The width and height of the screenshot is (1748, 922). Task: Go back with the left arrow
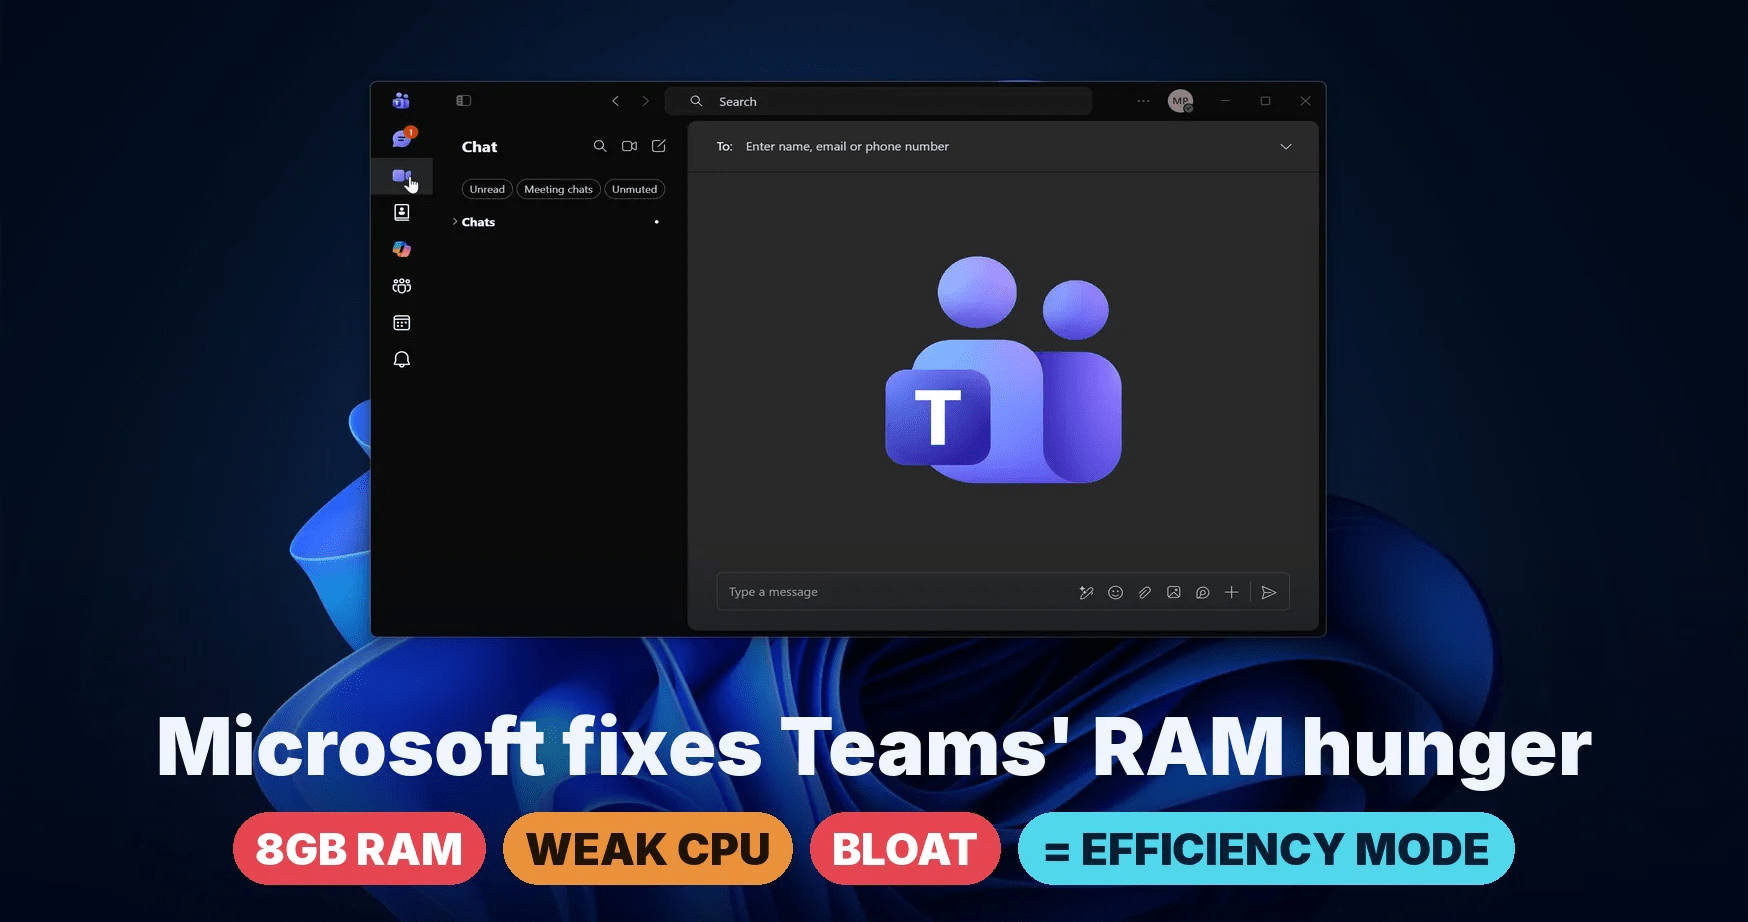(616, 101)
